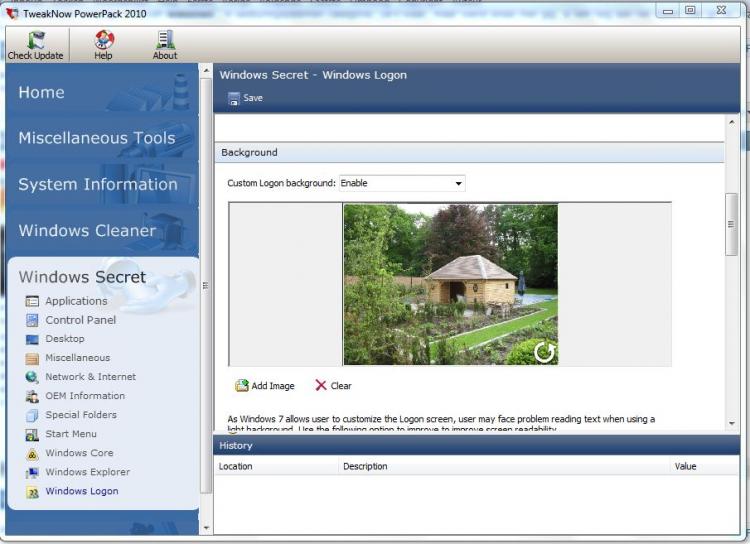The width and height of the screenshot is (750, 544).
Task: Click the rotate arrow on preview image
Action: click(x=544, y=352)
